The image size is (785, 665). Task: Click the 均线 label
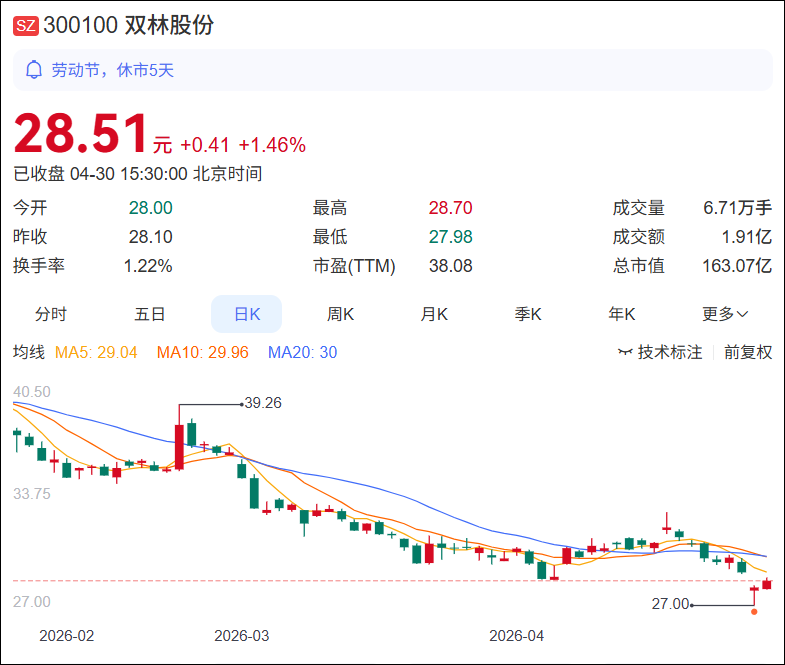click(x=29, y=352)
